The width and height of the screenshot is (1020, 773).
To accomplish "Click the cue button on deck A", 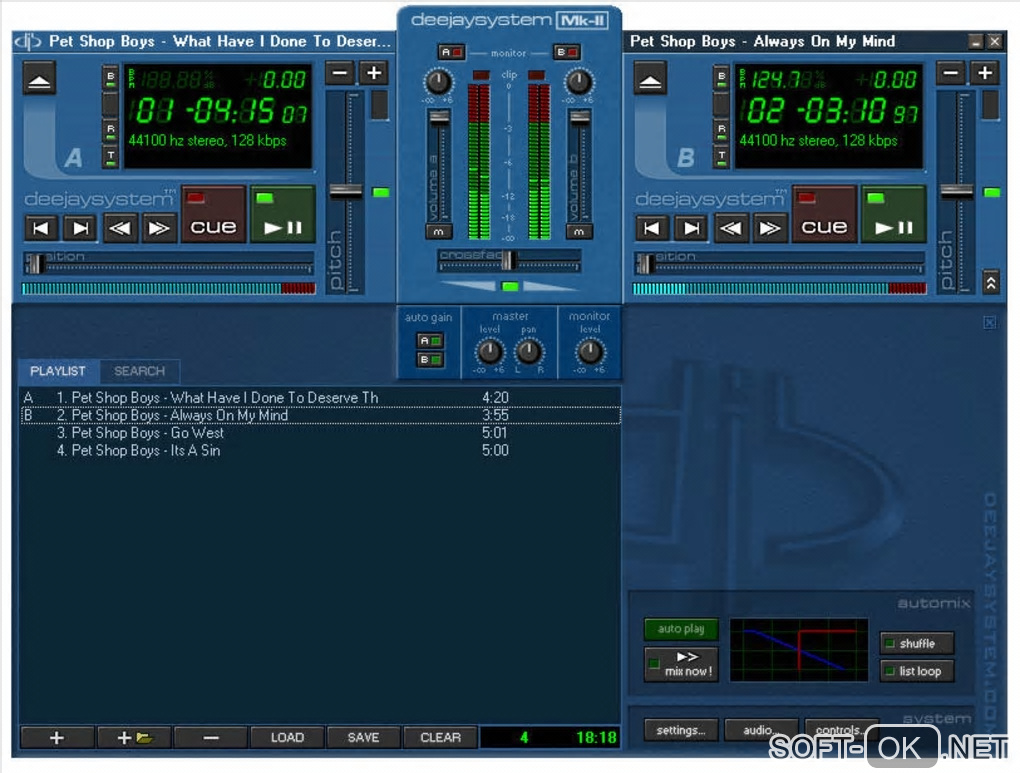I will click(x=213, y=215).
